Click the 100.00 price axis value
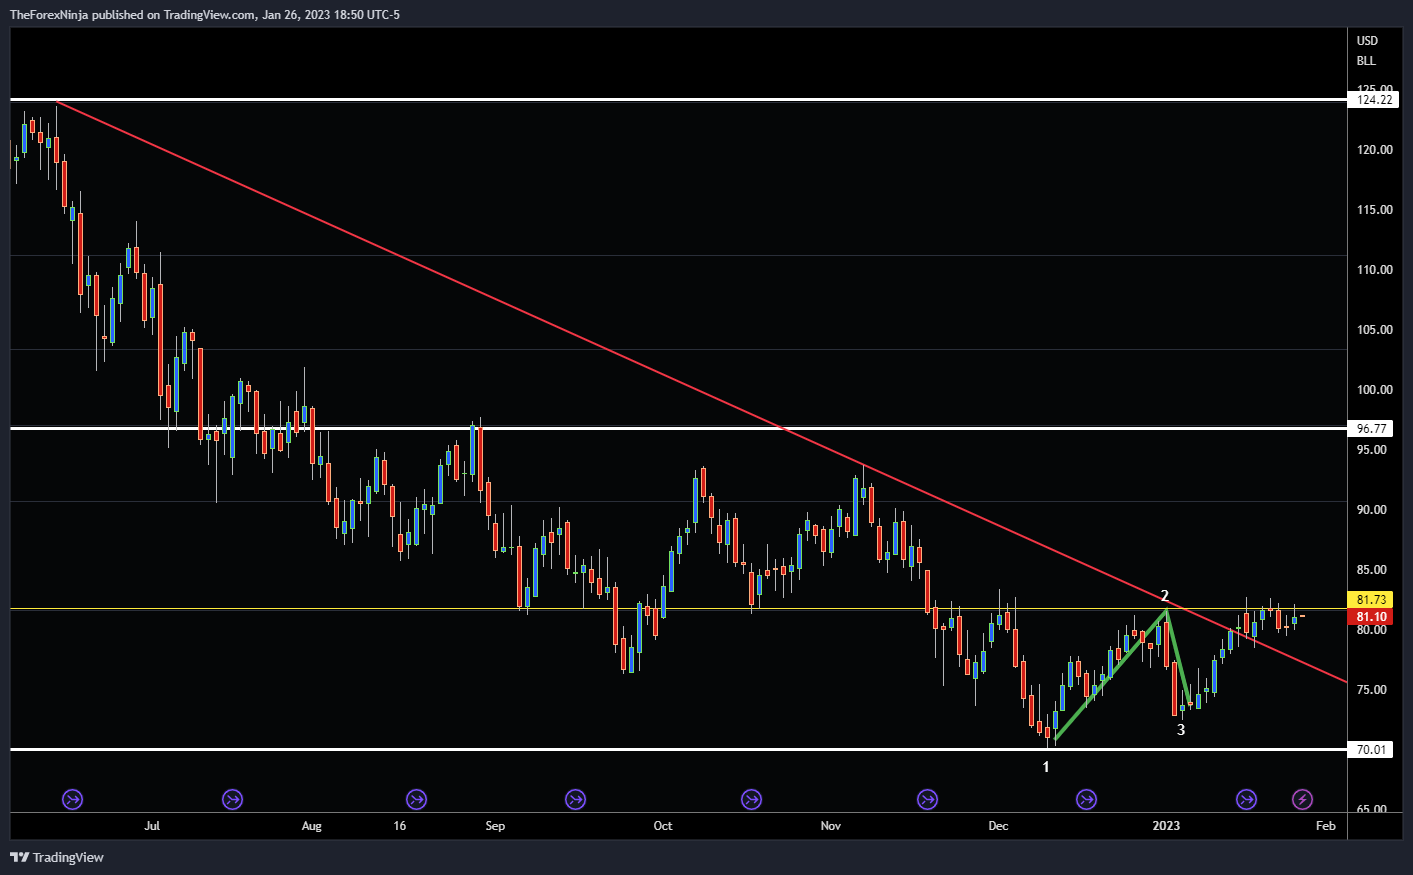 pyautogui.click(x=1374, y=390)
